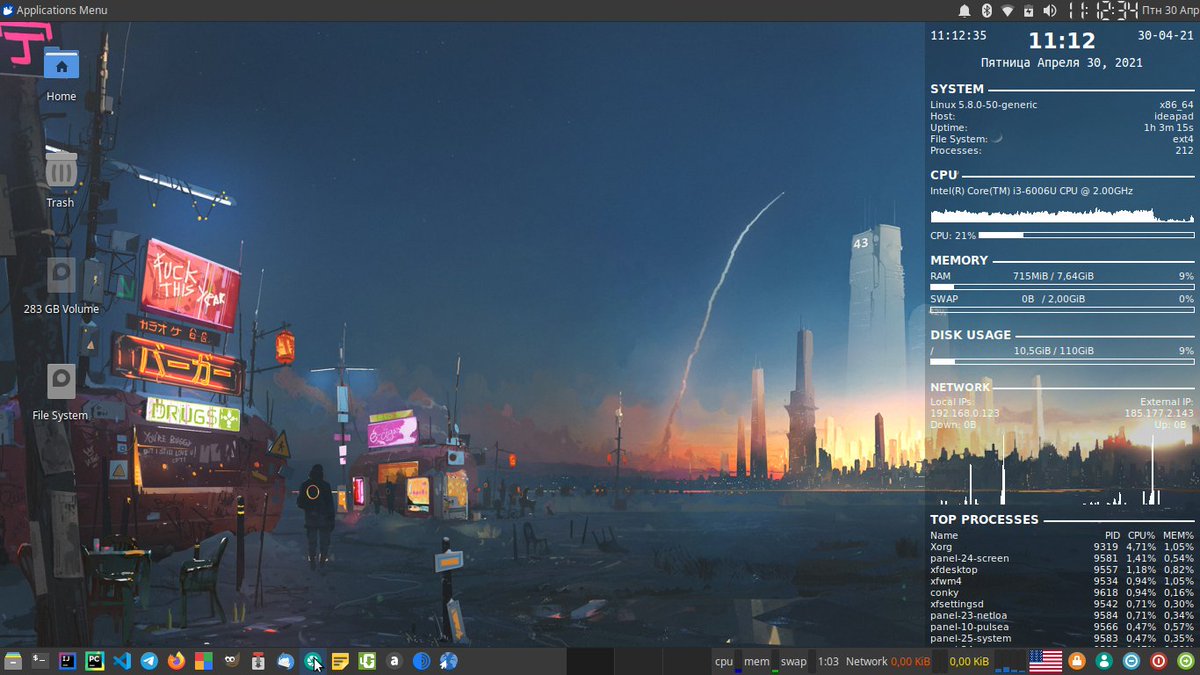Launch the yellow sticky notes app
Viewport: 1200px width, 675px height.
pos(340,661)
